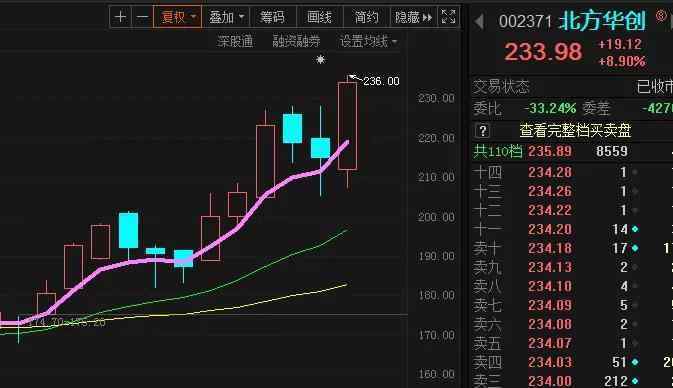
Task: Toggle 隐藏 to hide the side panel
Action: [x=413, y=17]
